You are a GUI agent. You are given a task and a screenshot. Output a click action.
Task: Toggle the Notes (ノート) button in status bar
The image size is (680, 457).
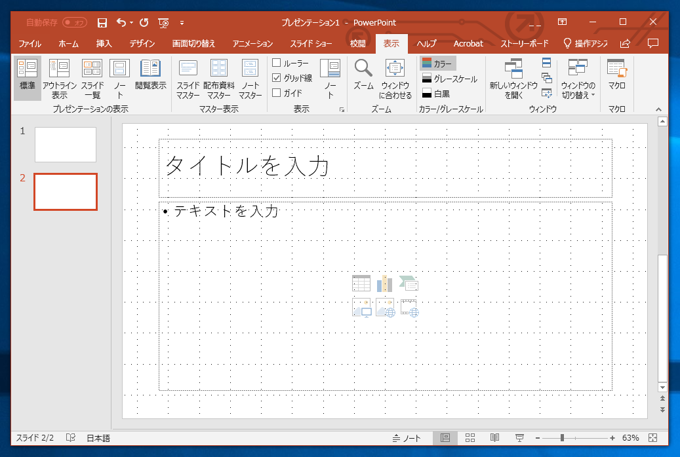[406, 438]
